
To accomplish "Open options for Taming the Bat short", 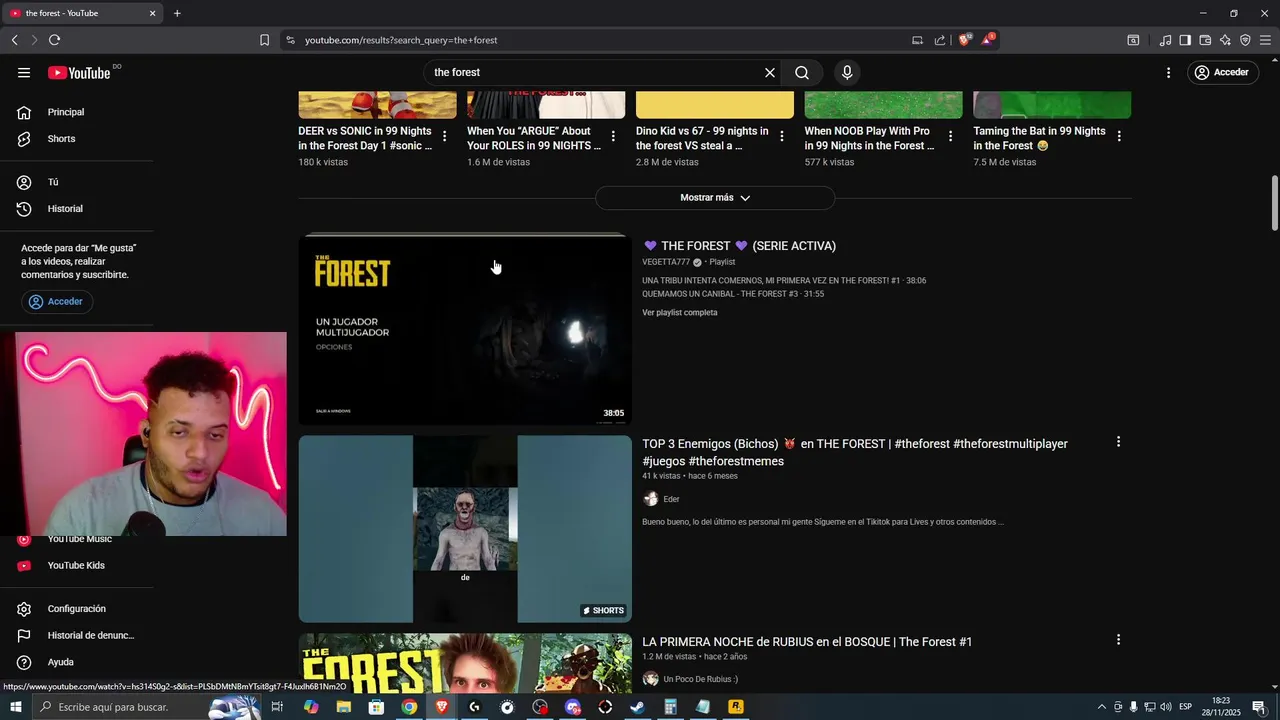I will 1119,136.
